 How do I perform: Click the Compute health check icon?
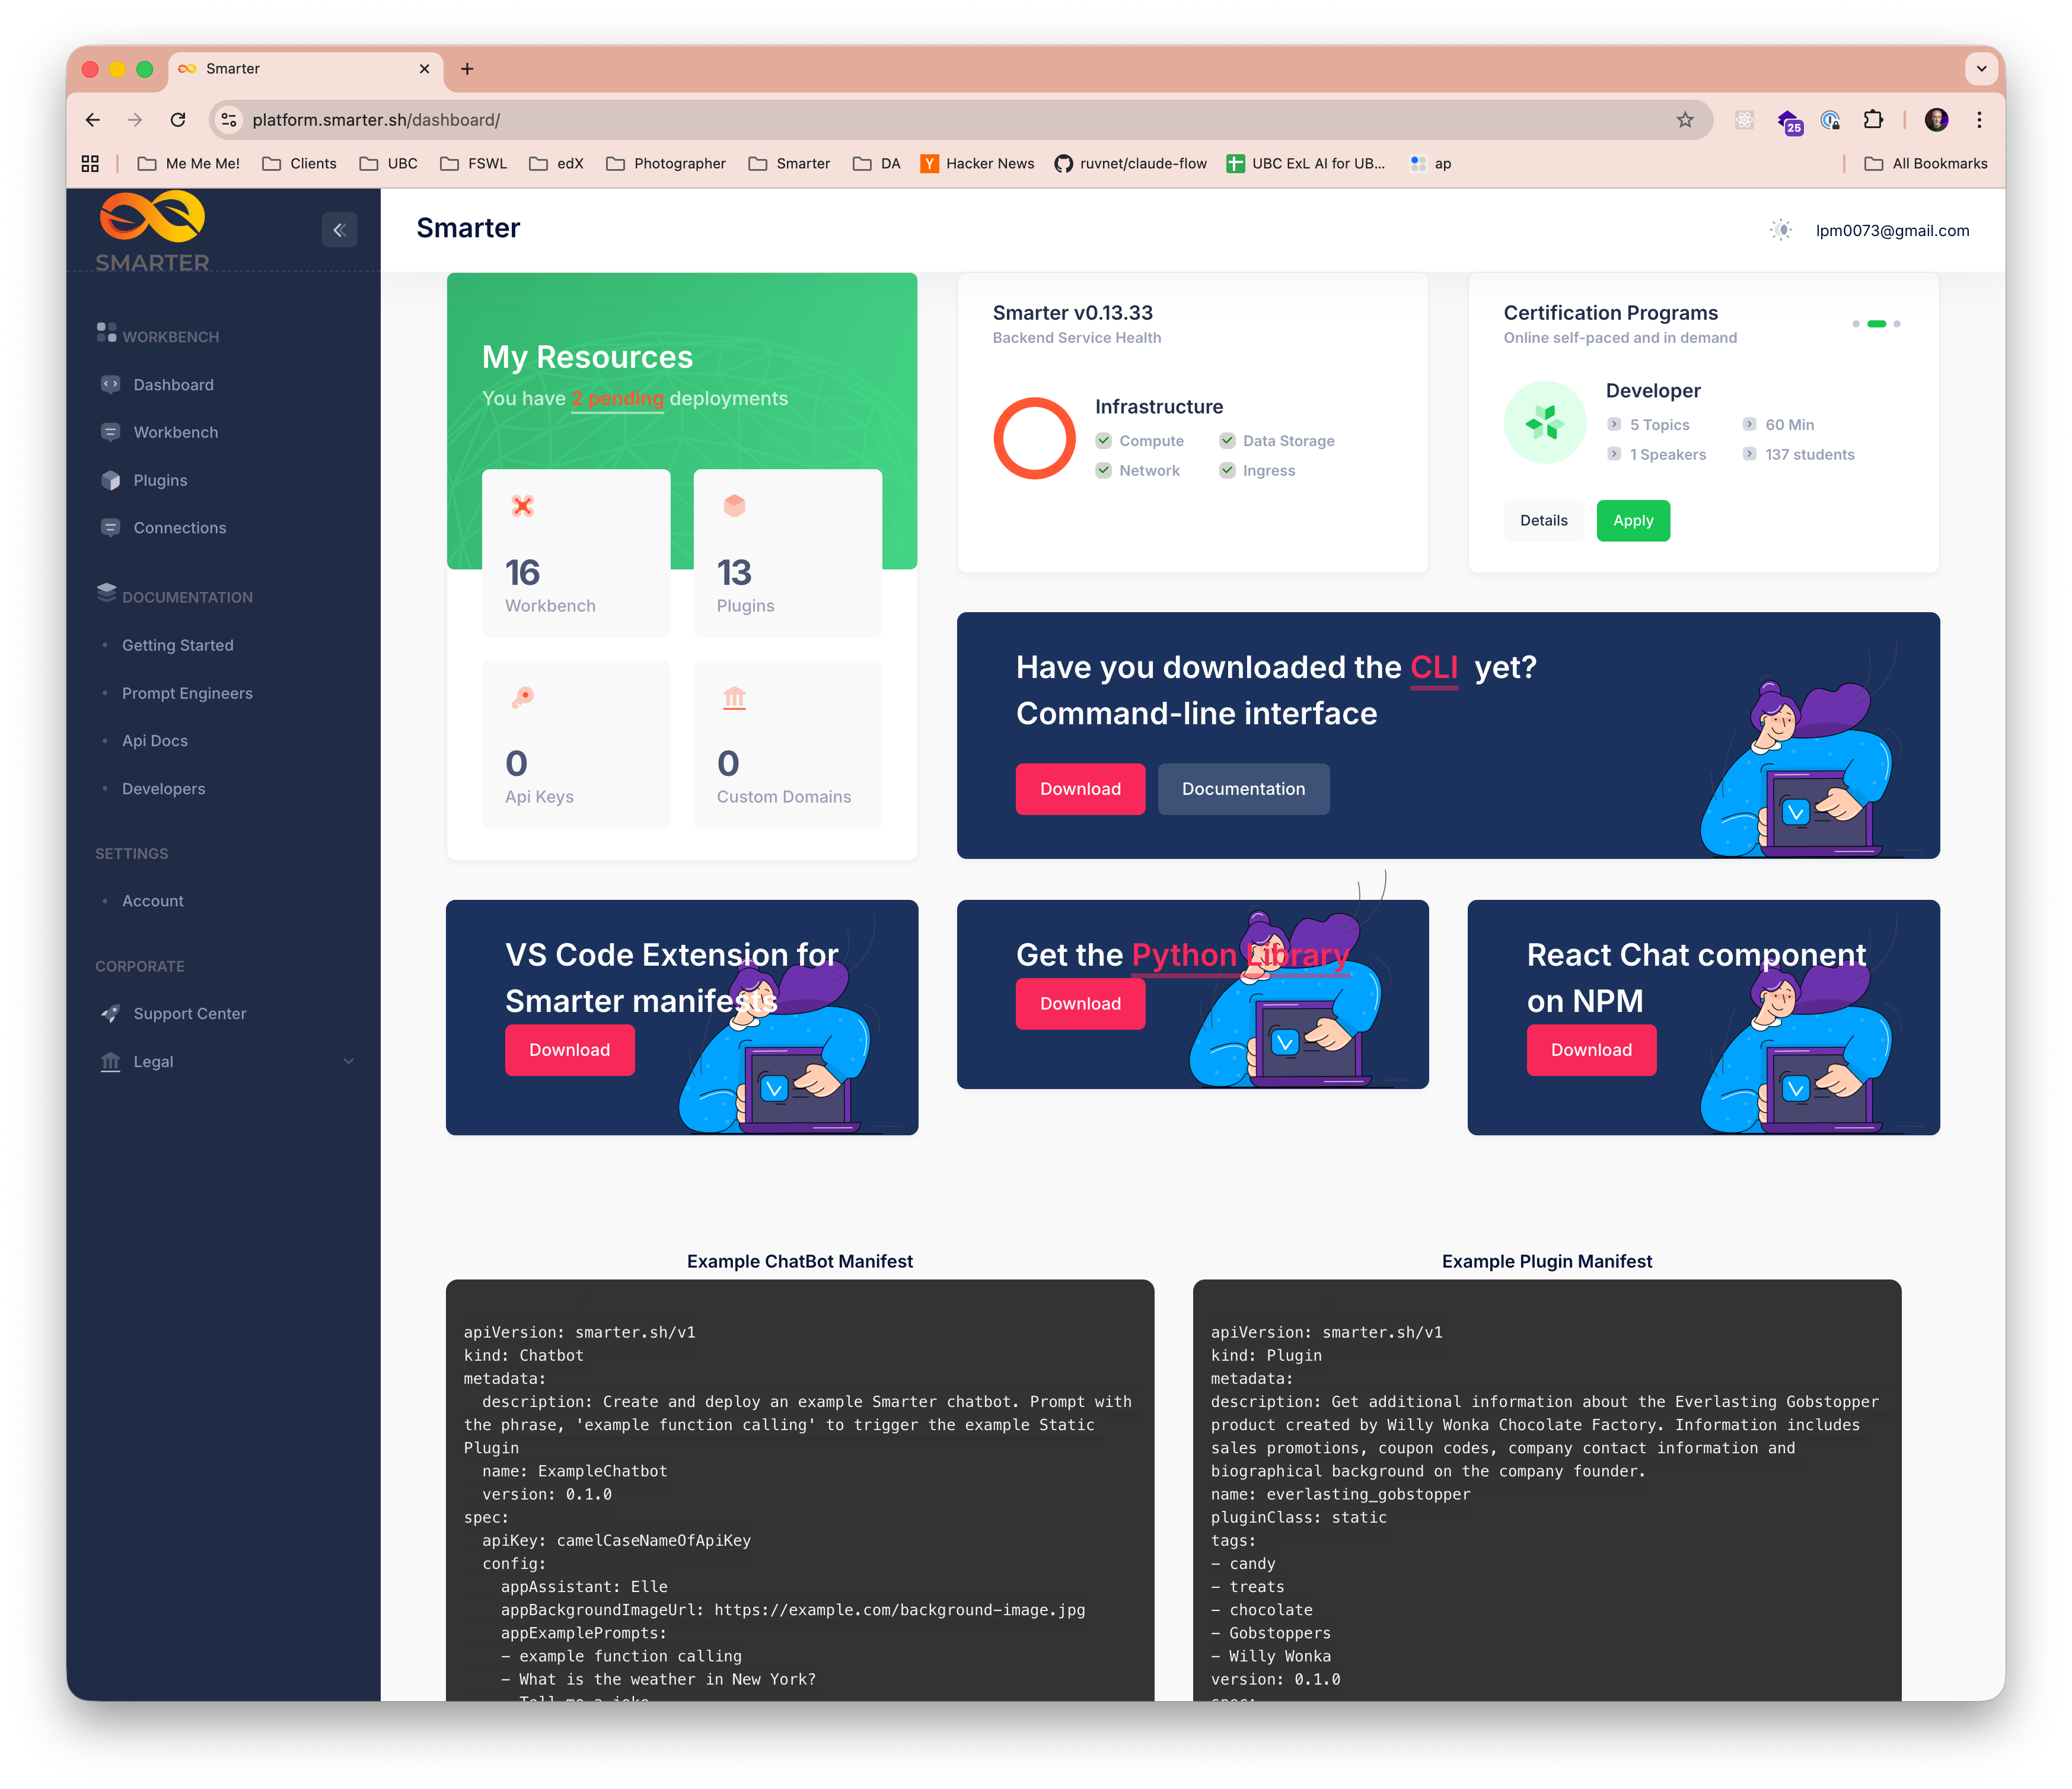click(1103, 440)
